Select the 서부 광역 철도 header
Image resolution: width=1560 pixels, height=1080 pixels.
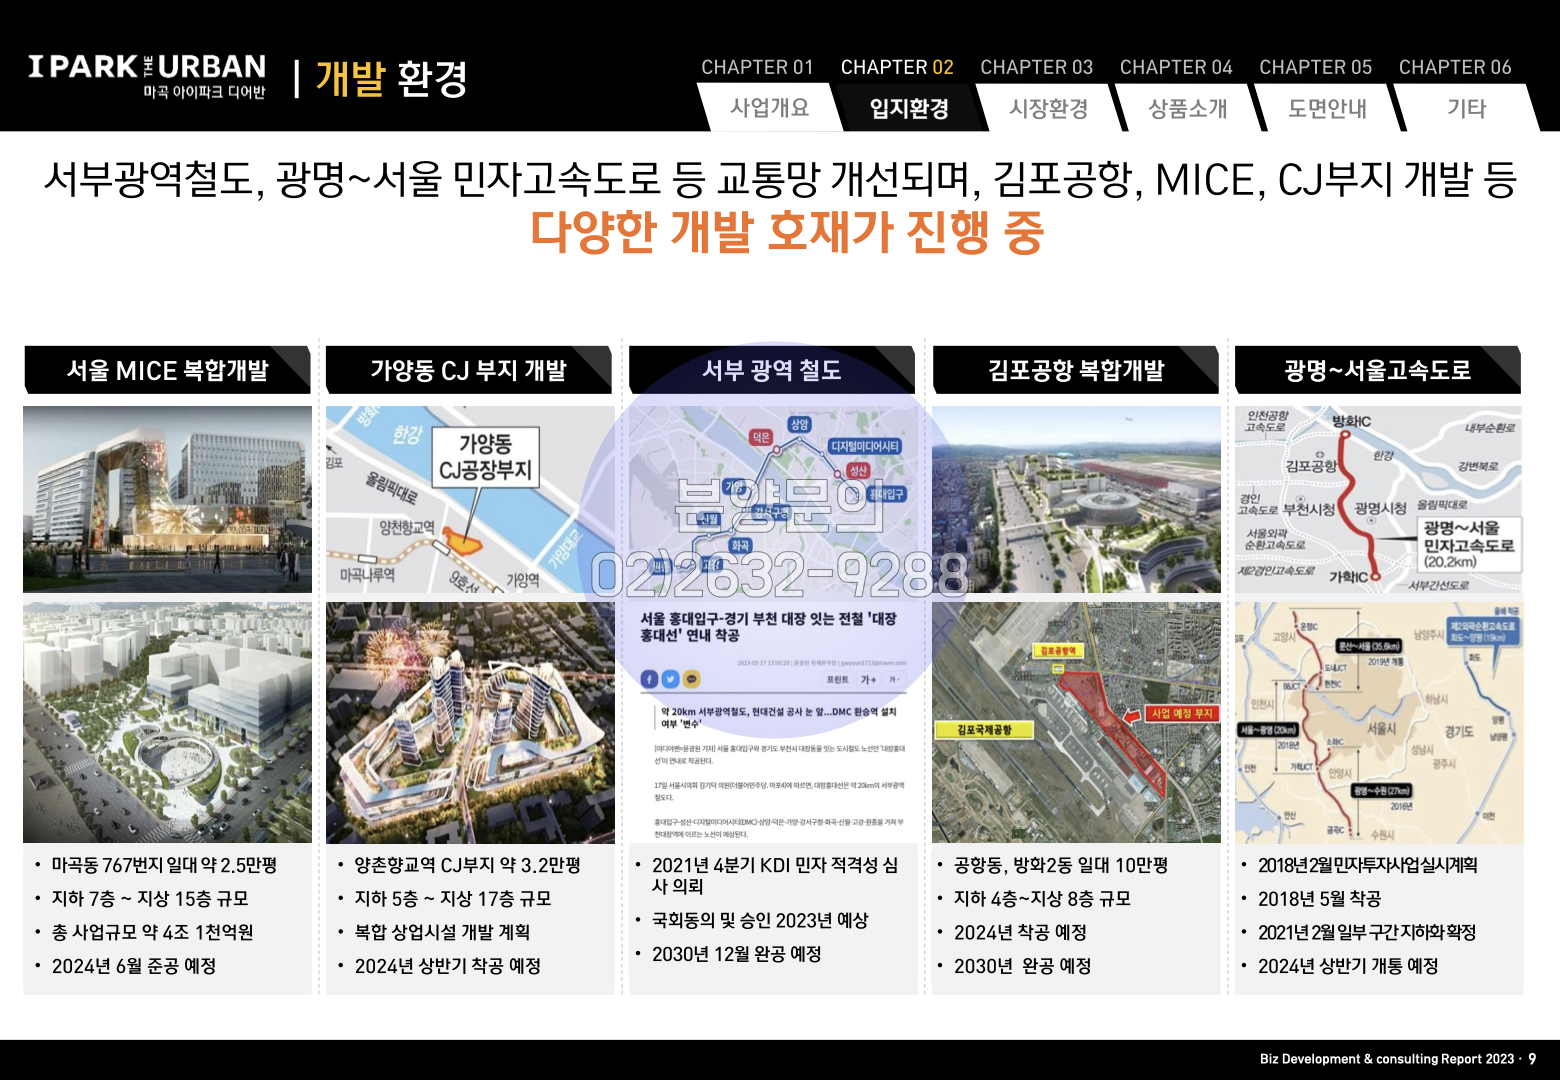[772, 370]
